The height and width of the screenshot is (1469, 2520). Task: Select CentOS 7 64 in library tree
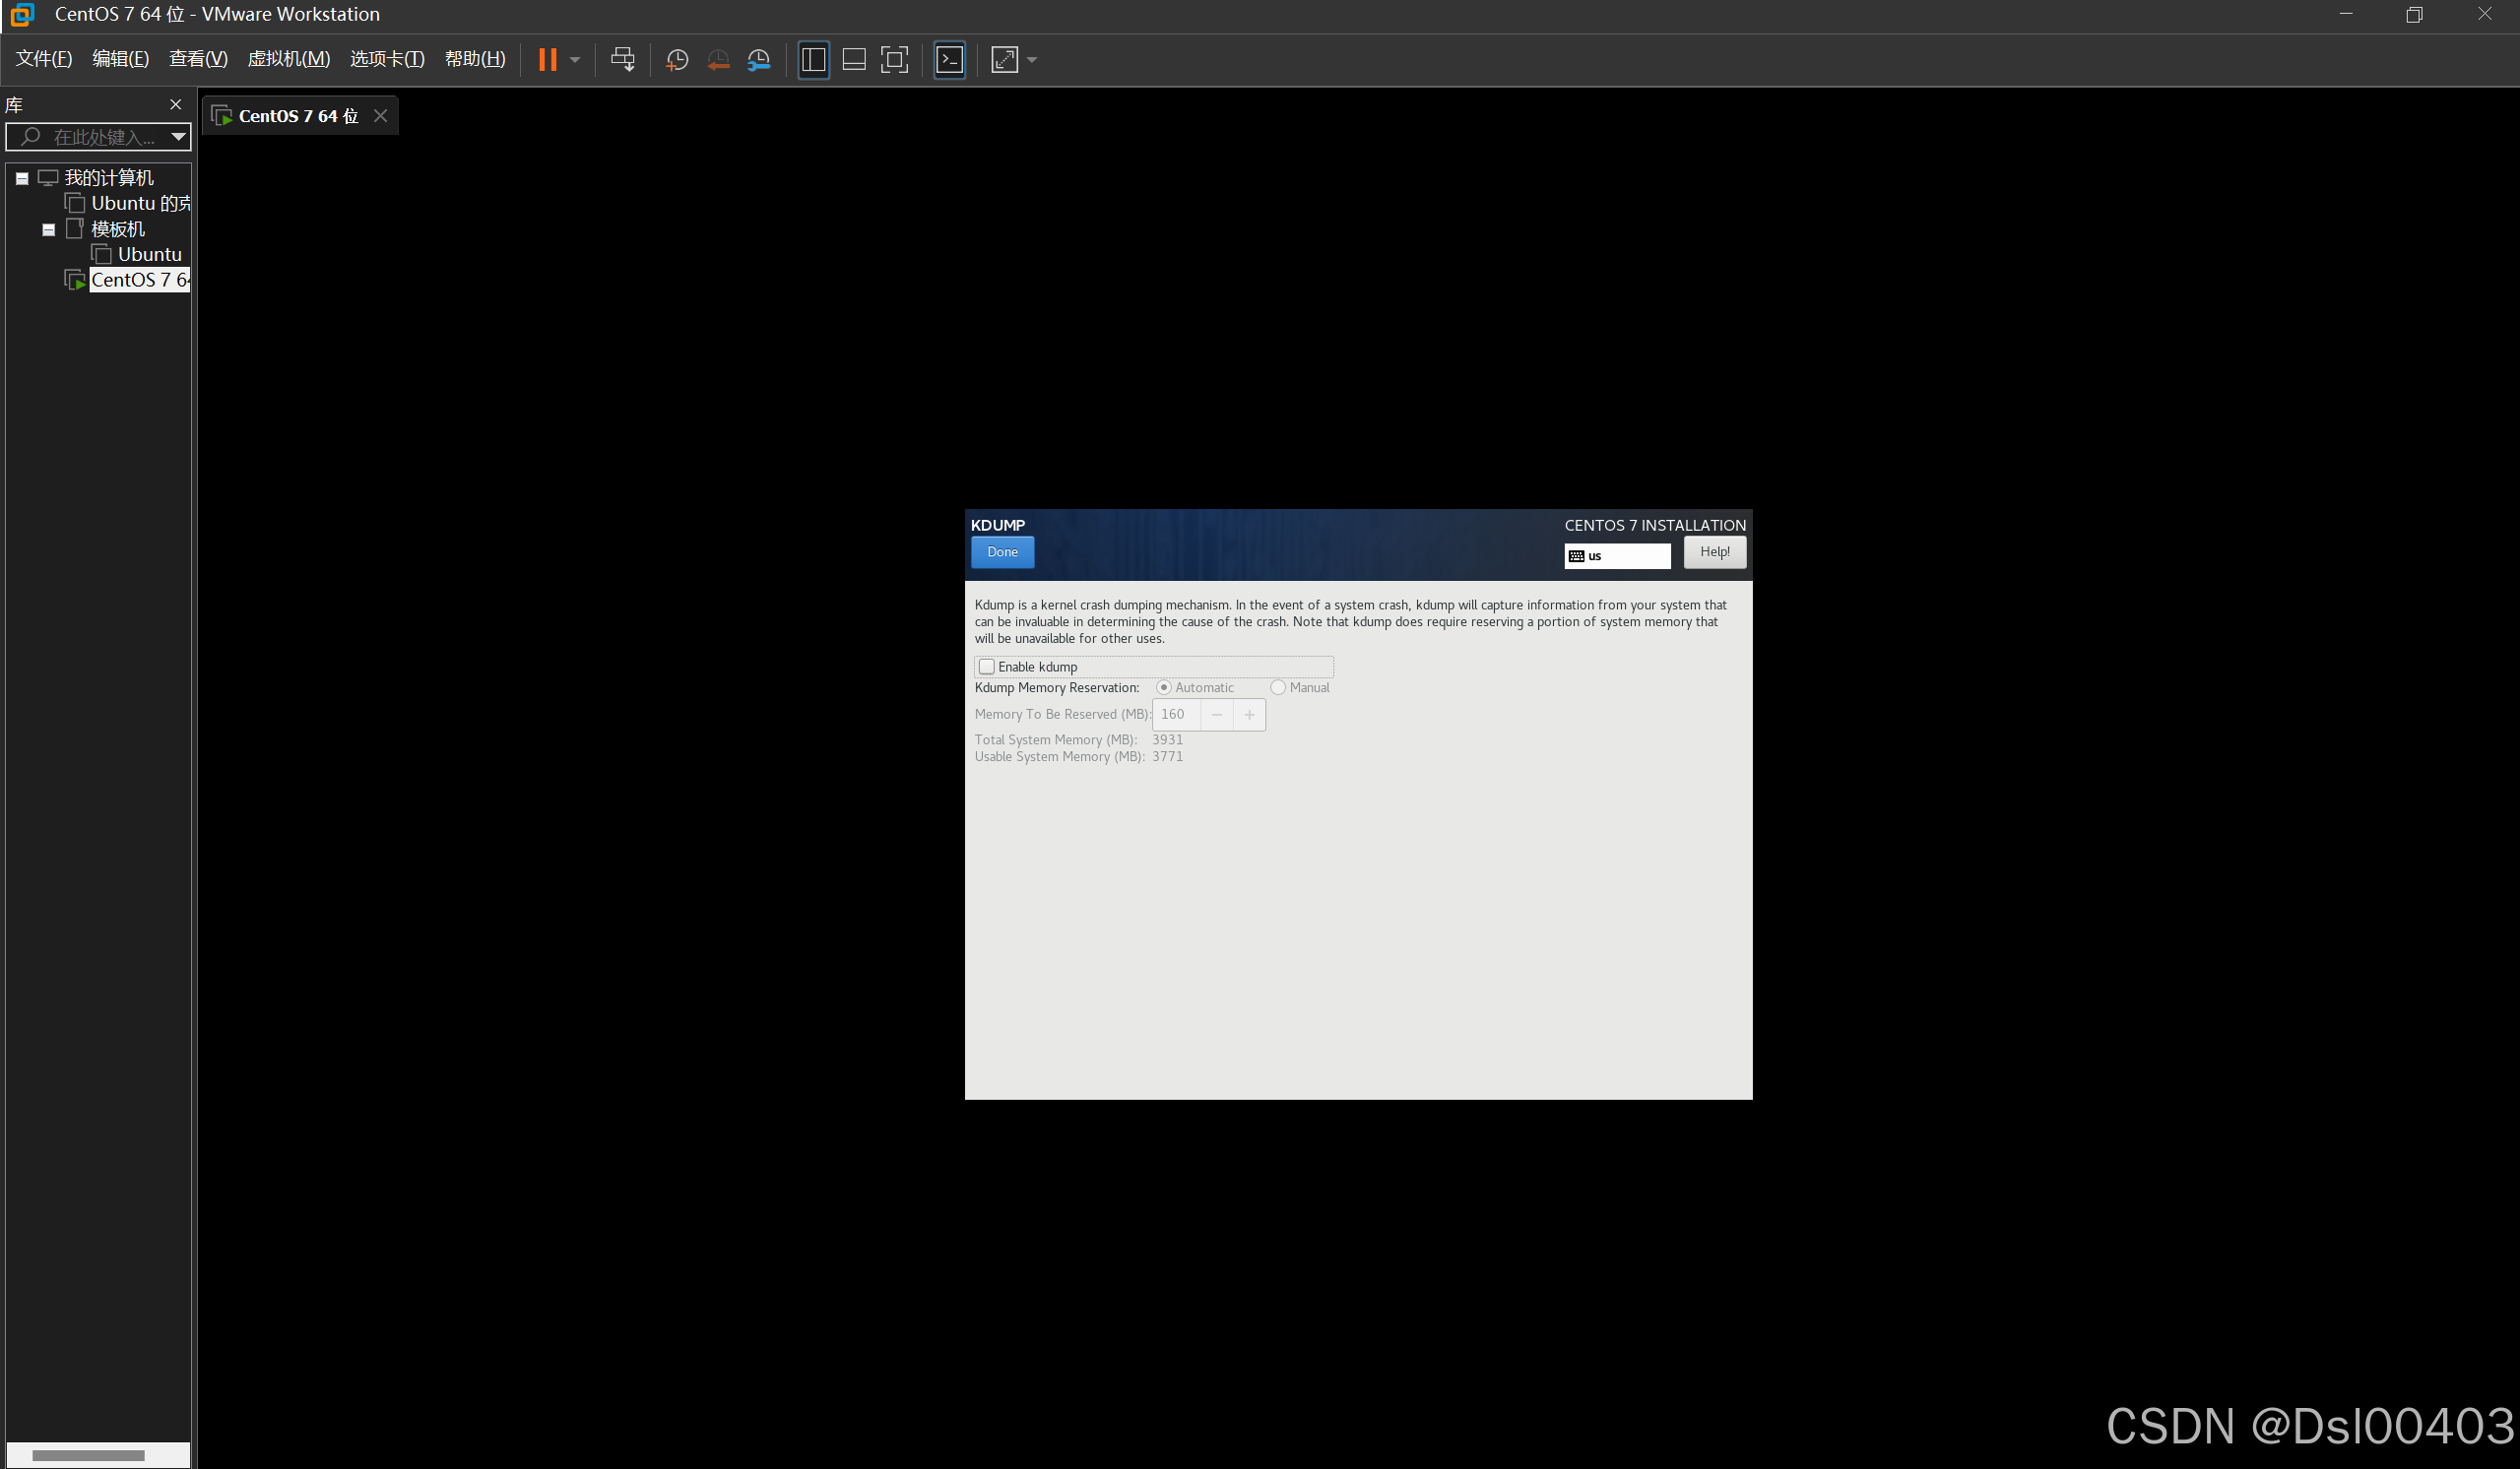pyautogui.click(x=140, y=280)
